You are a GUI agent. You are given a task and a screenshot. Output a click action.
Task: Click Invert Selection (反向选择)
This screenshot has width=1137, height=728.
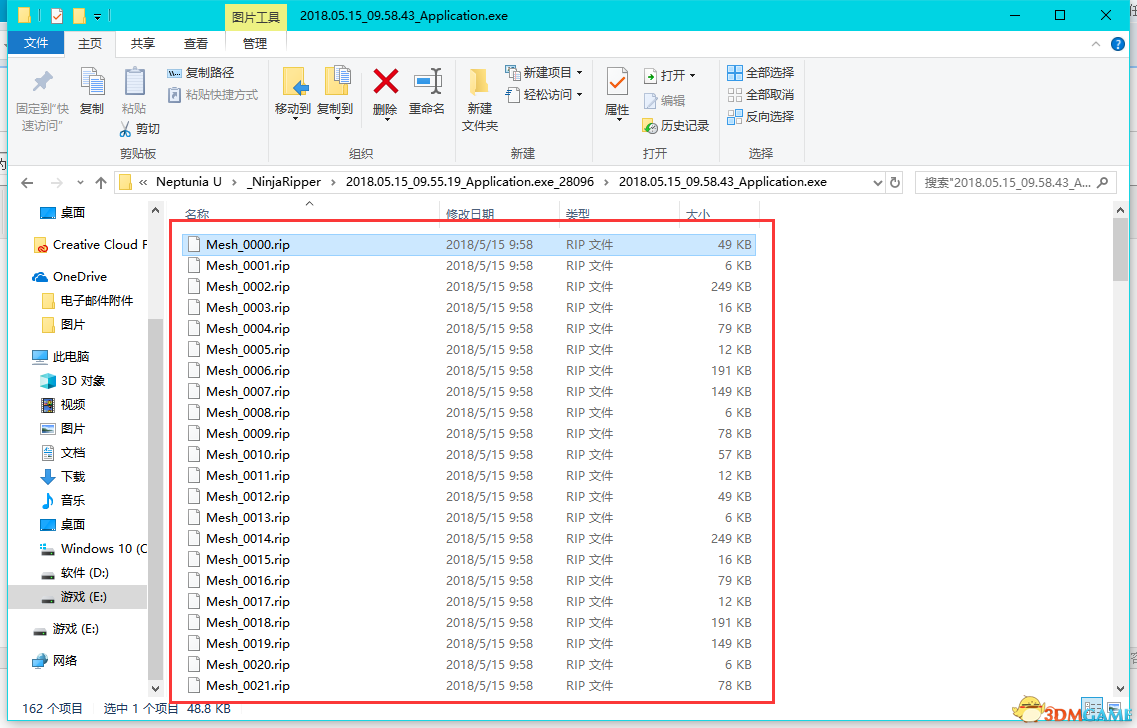(x=761, y=117)
